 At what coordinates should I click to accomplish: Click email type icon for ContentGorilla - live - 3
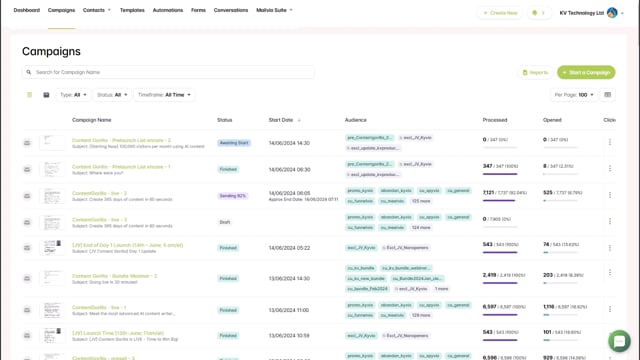pyautogui.click(x=27, y=222)
